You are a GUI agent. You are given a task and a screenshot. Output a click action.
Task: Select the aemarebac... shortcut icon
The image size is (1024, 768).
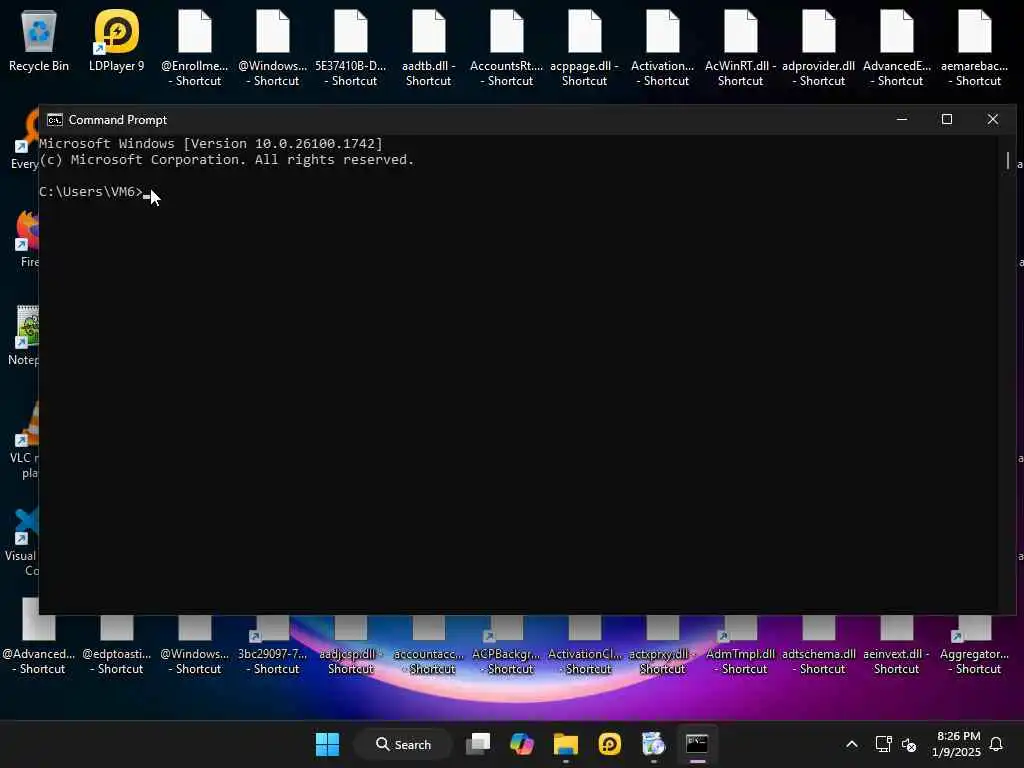tap(974, 48)
